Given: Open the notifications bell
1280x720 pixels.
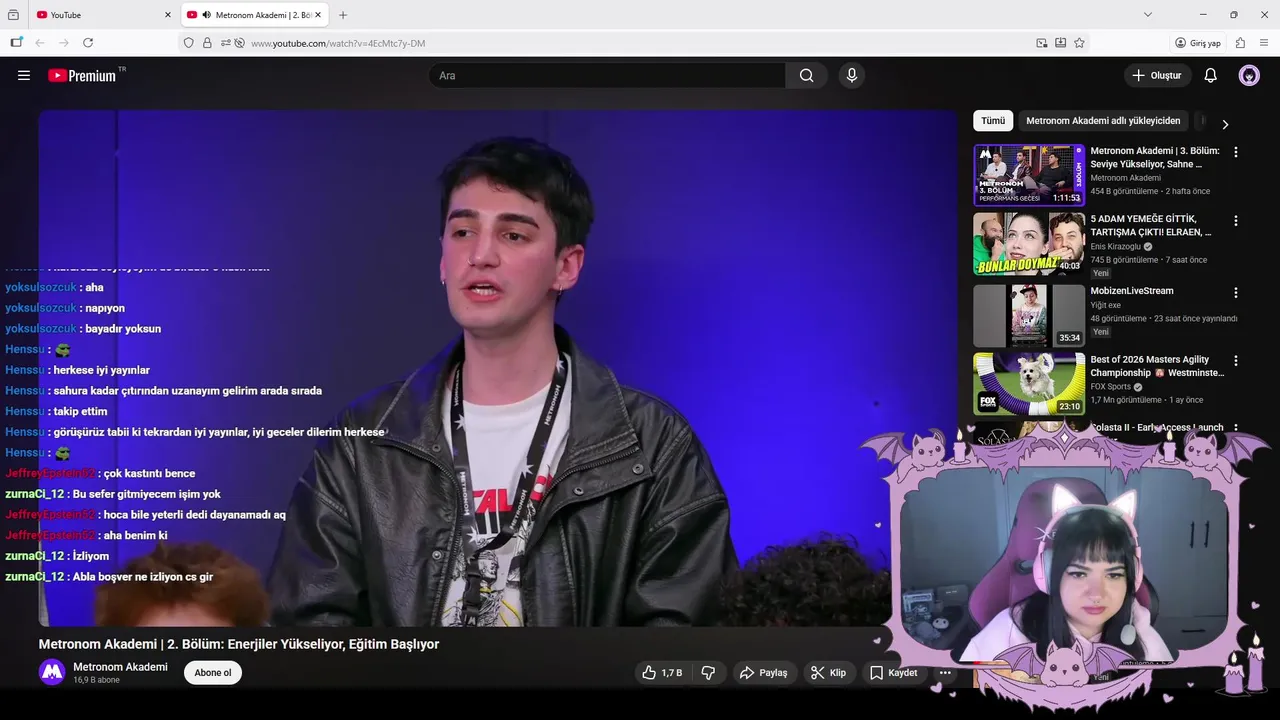Looking at the screenshot, I should [1210, 75].
